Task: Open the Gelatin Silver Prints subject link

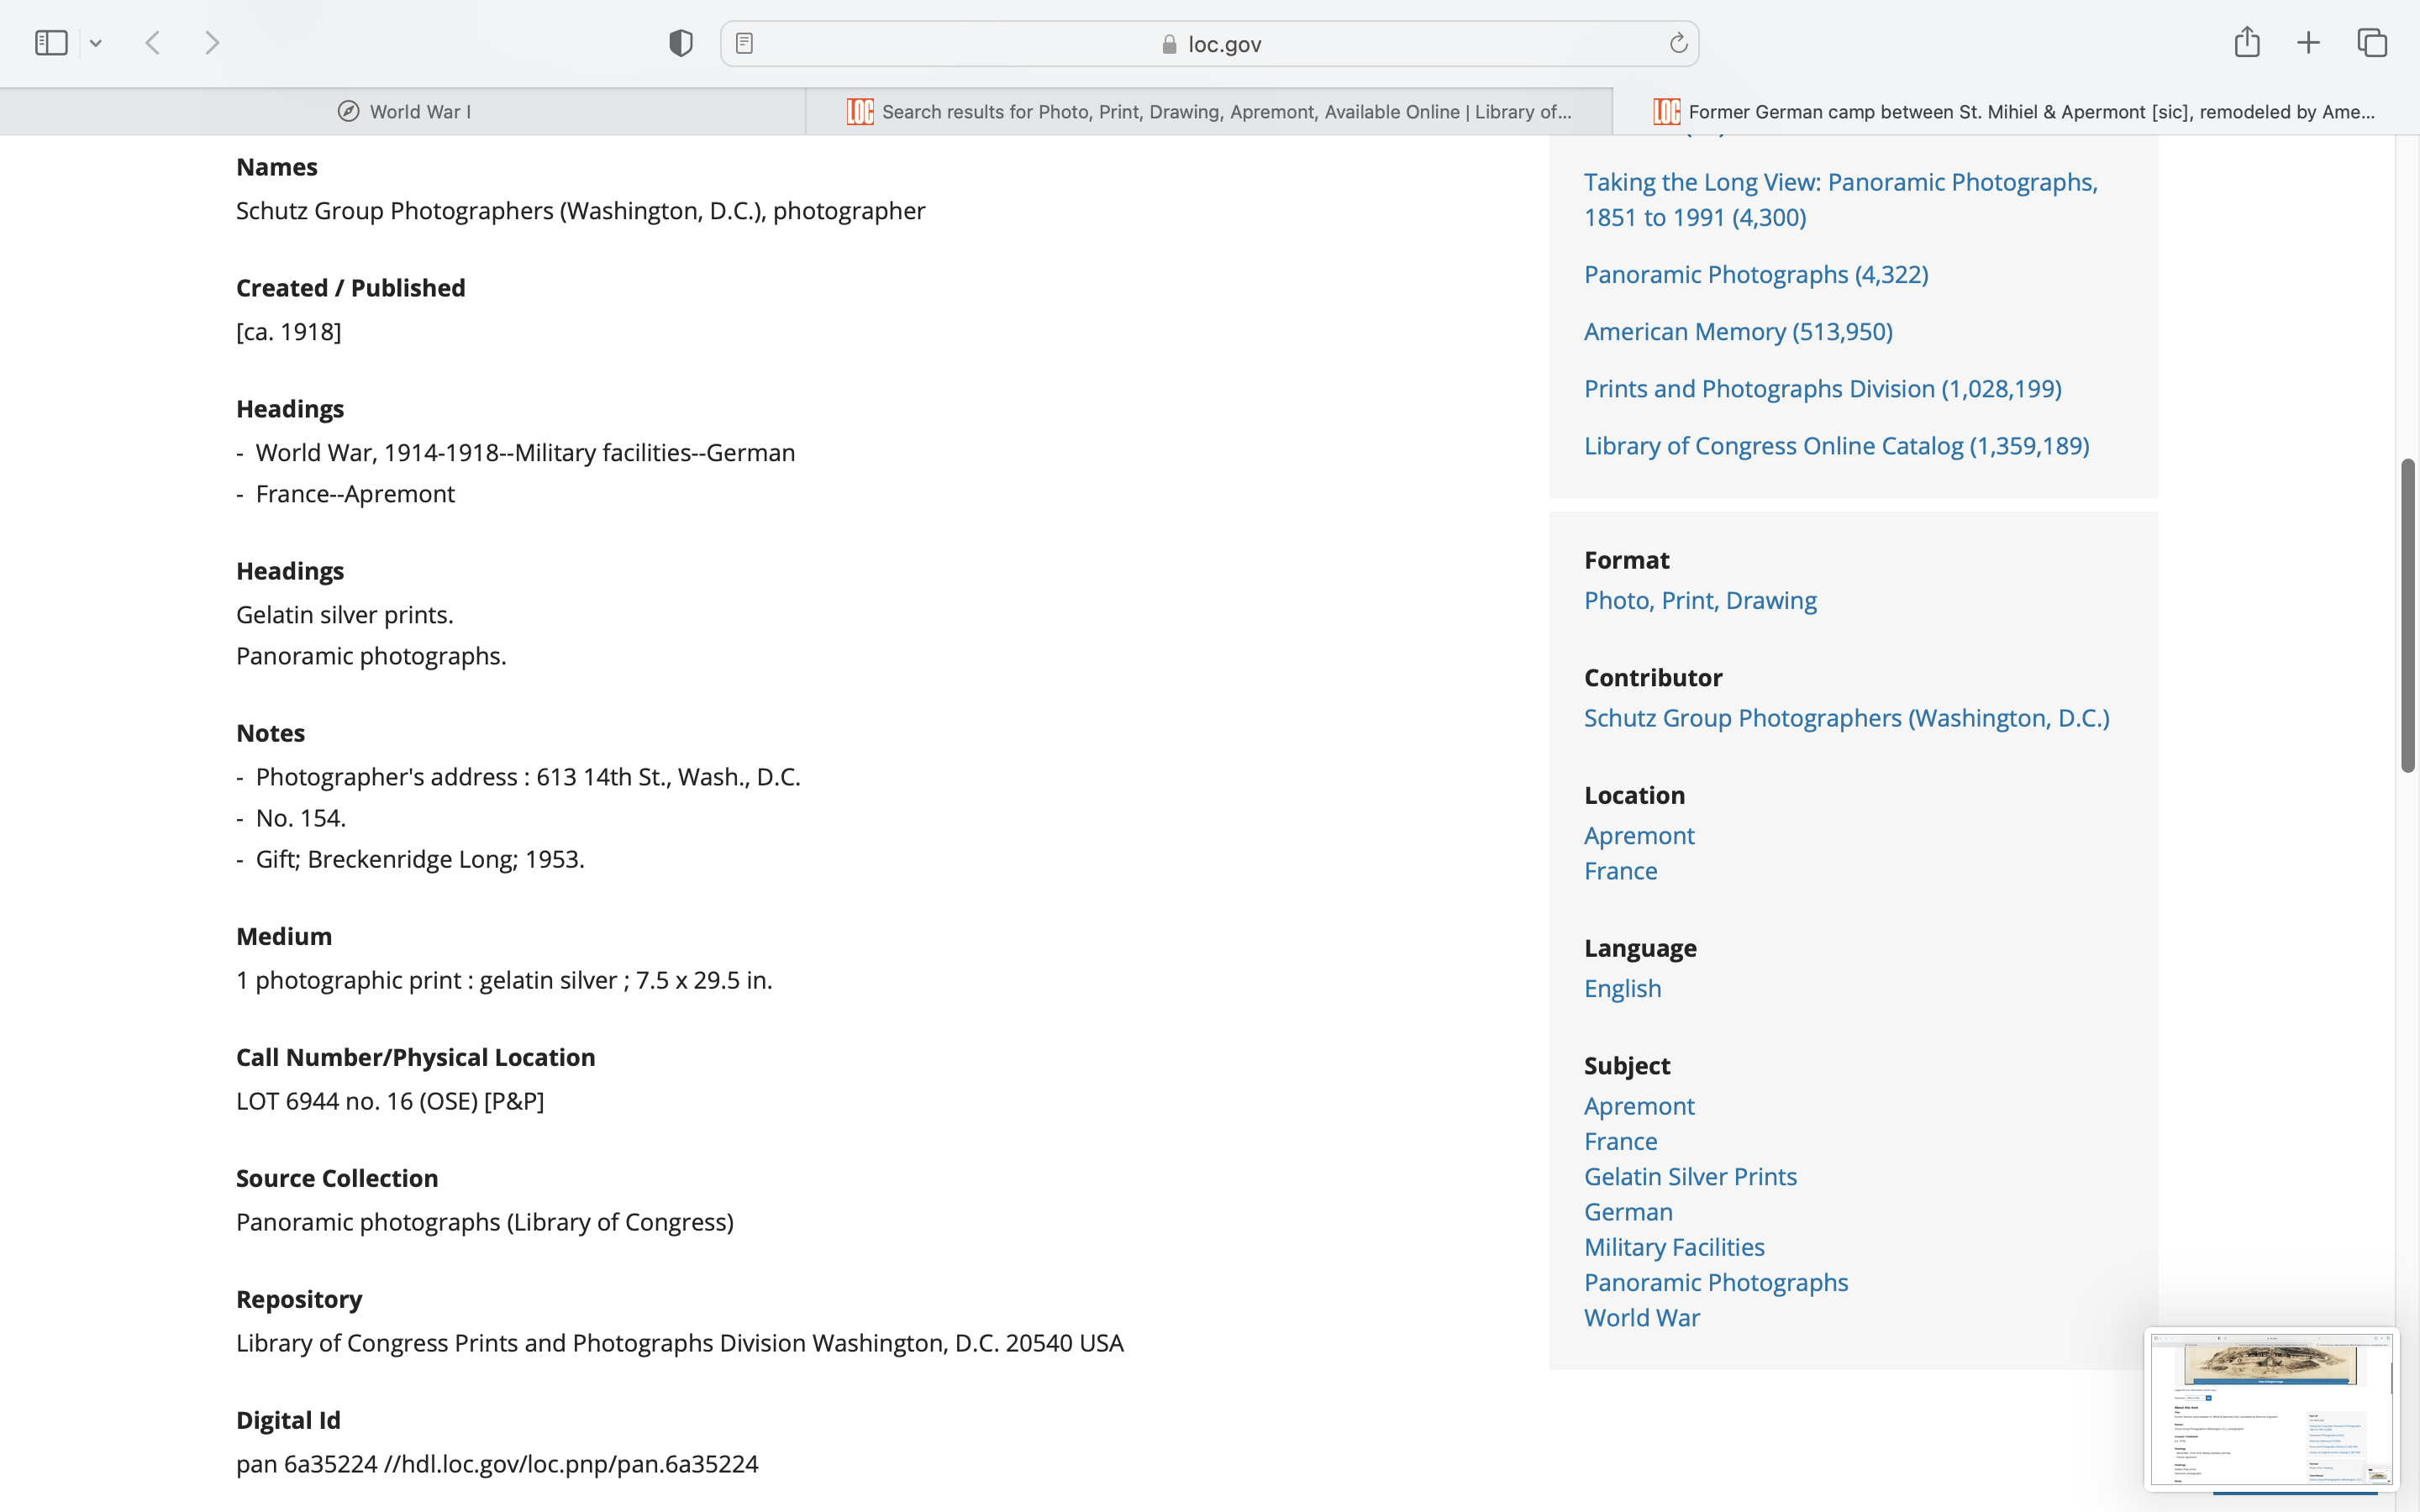Action: (x=1690, y=1177)
